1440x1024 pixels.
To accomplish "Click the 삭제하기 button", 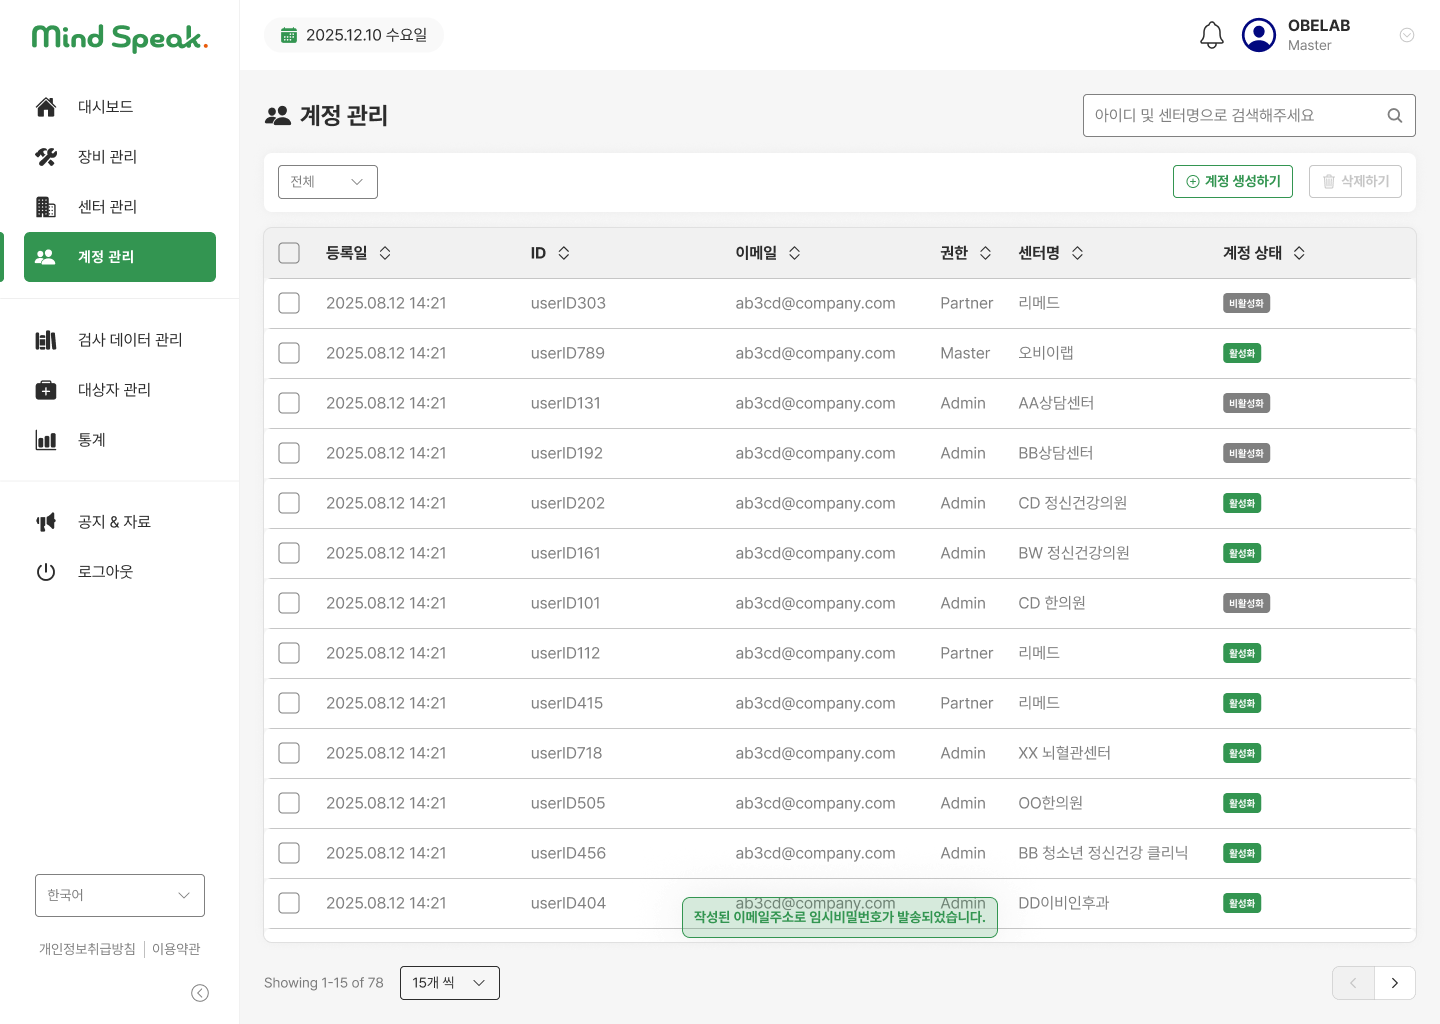I will coord(1355,182).
